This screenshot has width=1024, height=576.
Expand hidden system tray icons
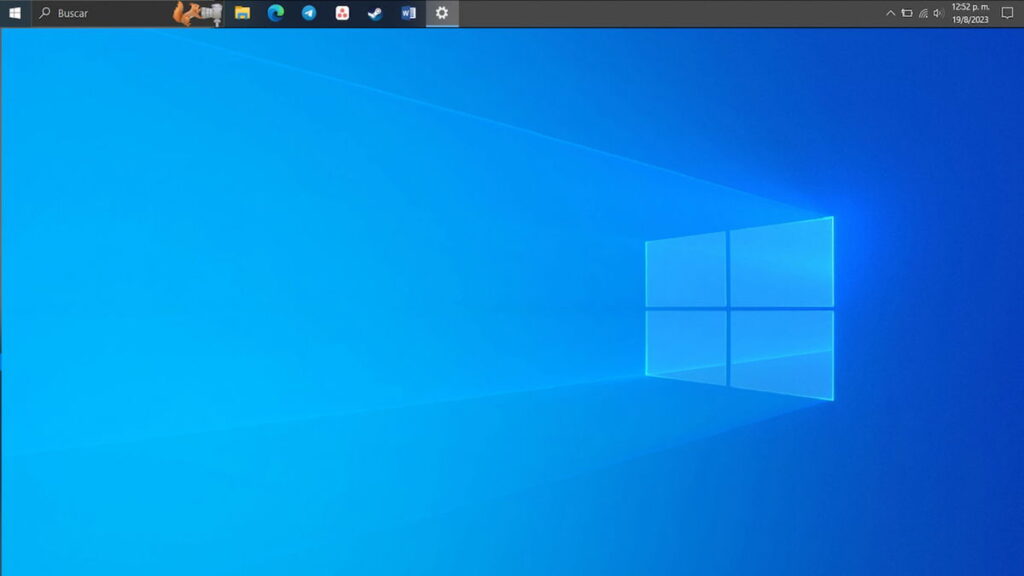[891, 13]
